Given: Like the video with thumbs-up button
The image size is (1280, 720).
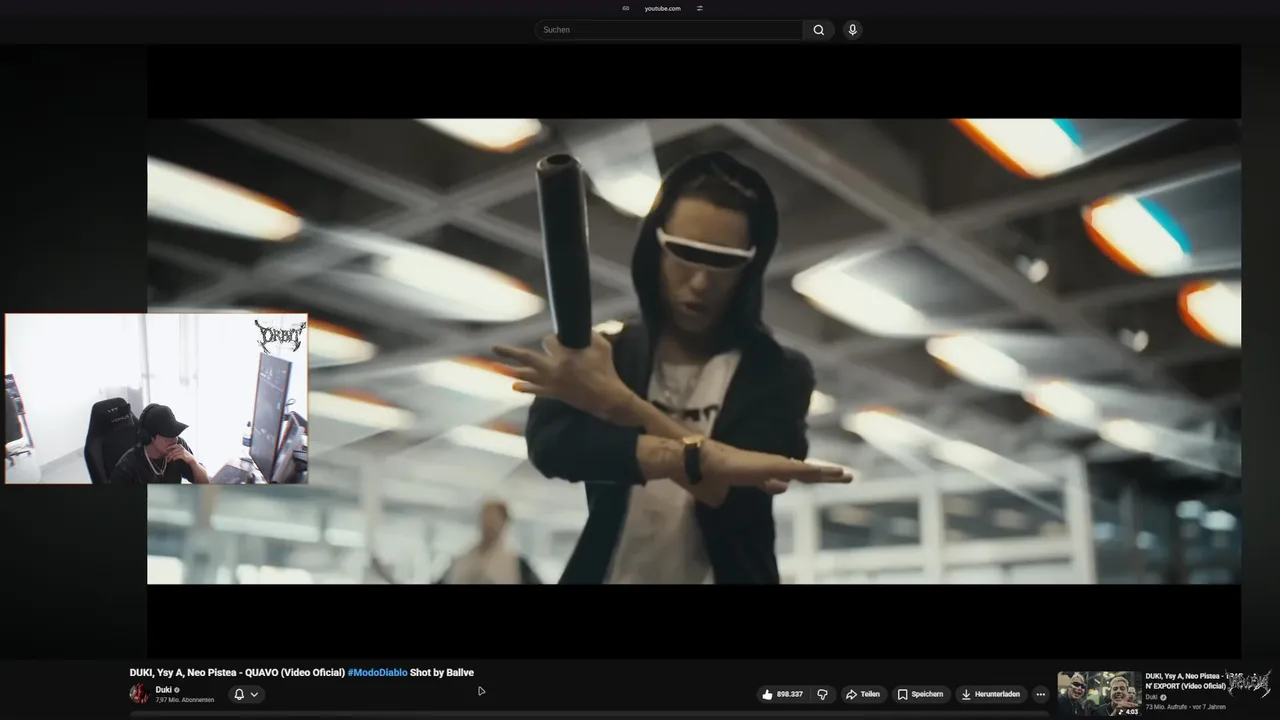Looking at the screenshot, I should click(x=783, y=694).
